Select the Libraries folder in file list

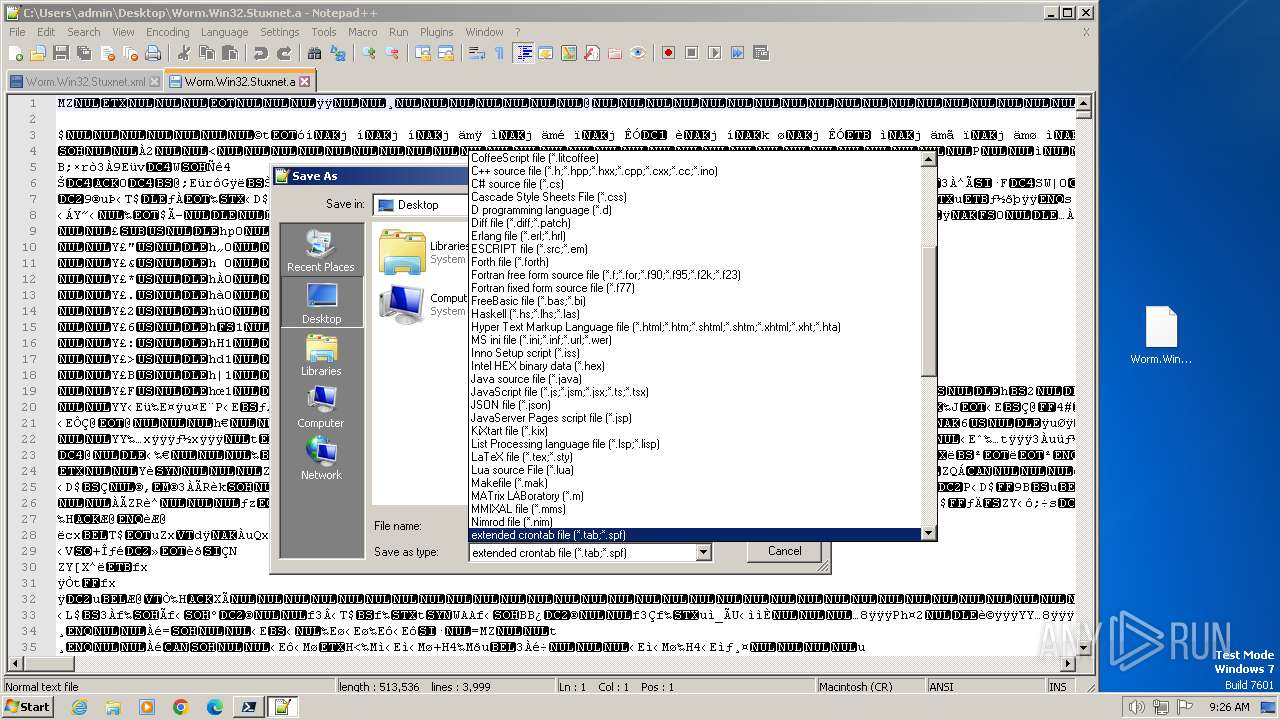(423, 251)
